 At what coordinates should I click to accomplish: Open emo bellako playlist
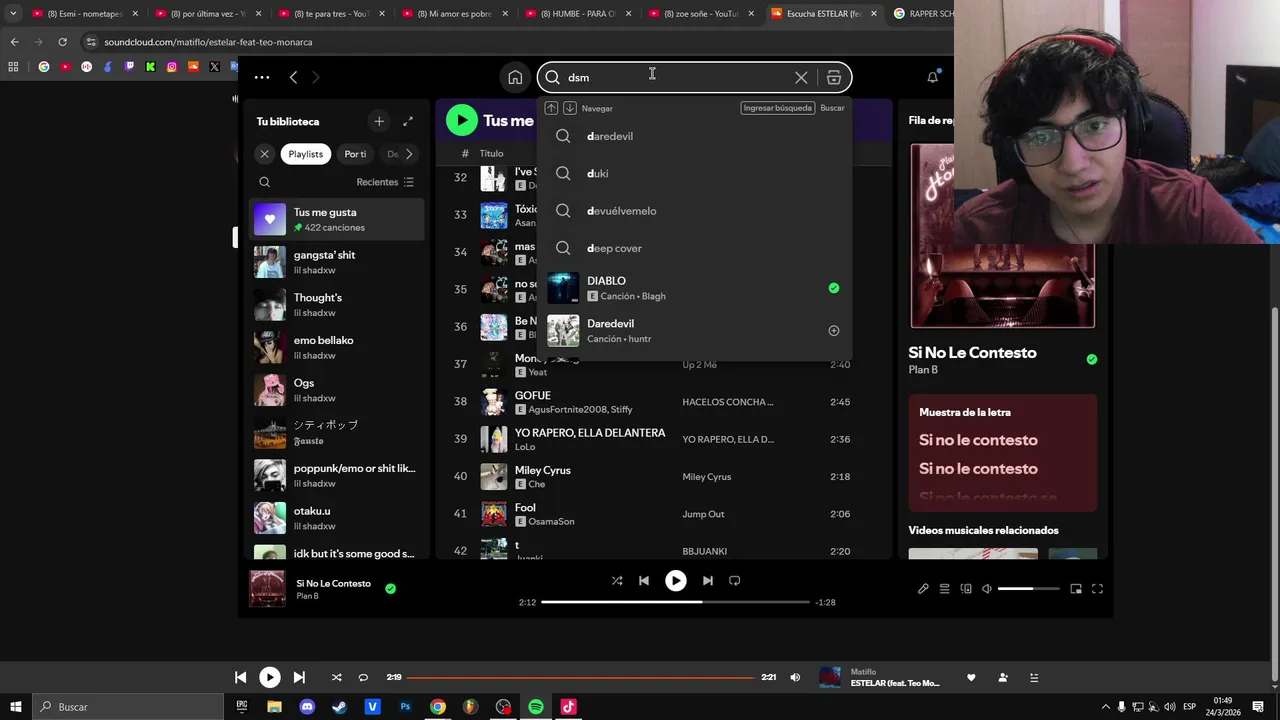tap(337, 347)
